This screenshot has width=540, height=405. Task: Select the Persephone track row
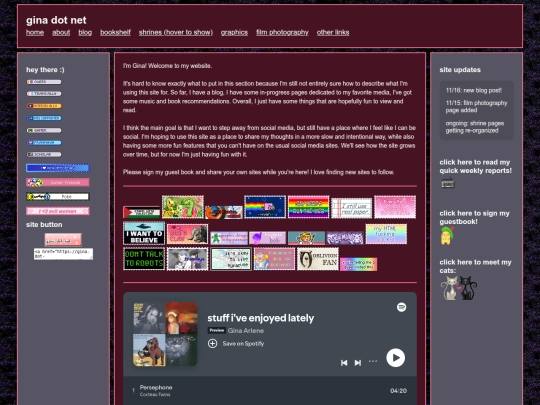point(270,391)
